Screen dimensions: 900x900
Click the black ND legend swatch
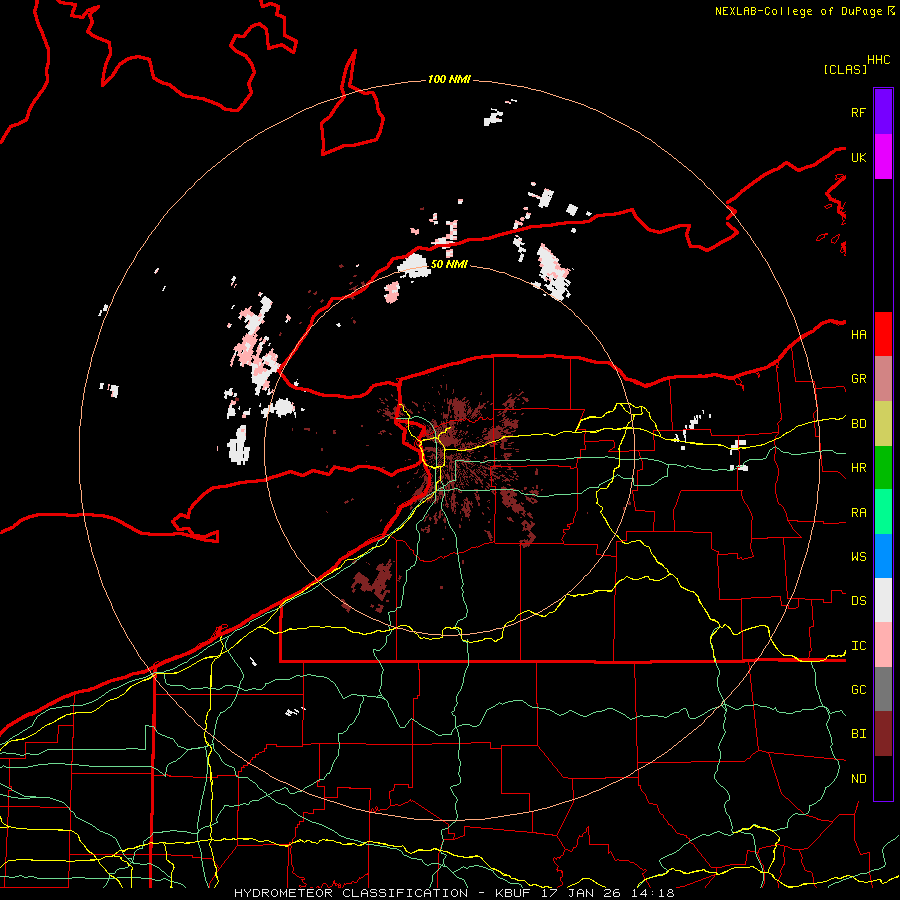point(883,778)
